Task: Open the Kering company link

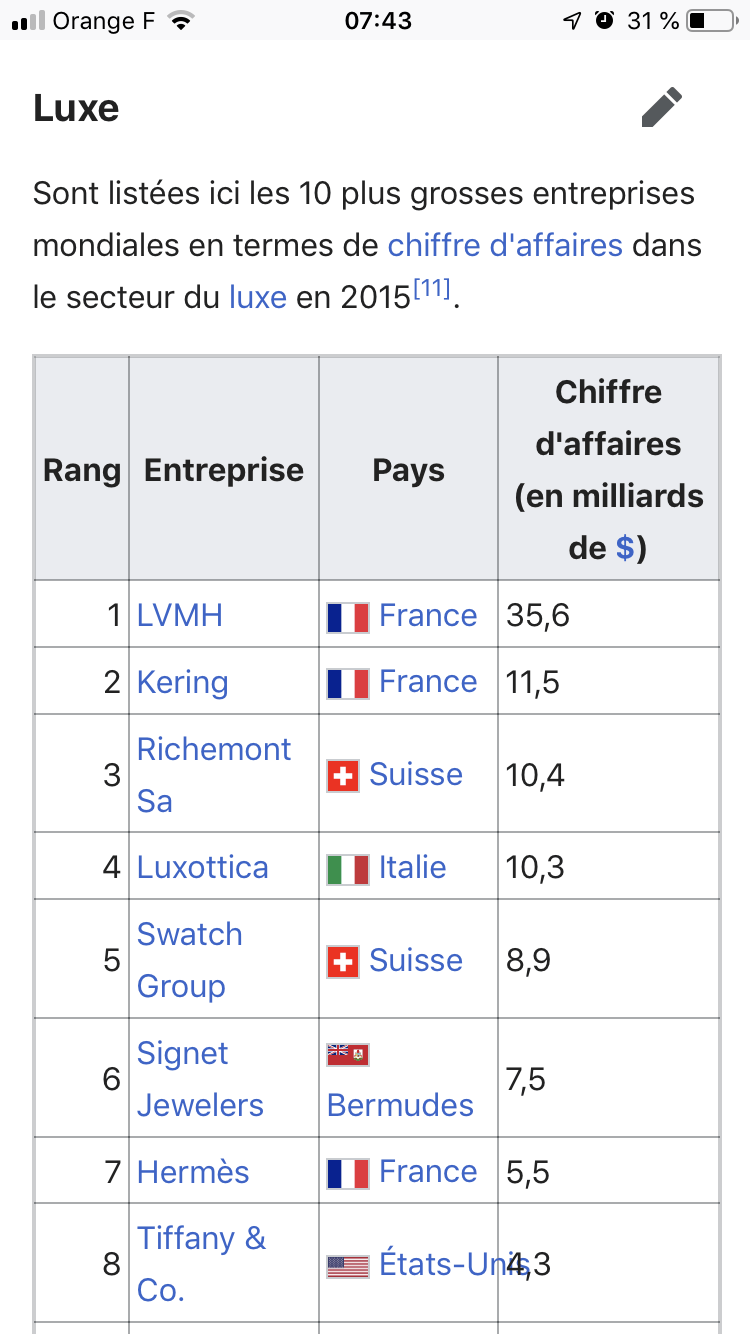Action: (x=183, y=682)
